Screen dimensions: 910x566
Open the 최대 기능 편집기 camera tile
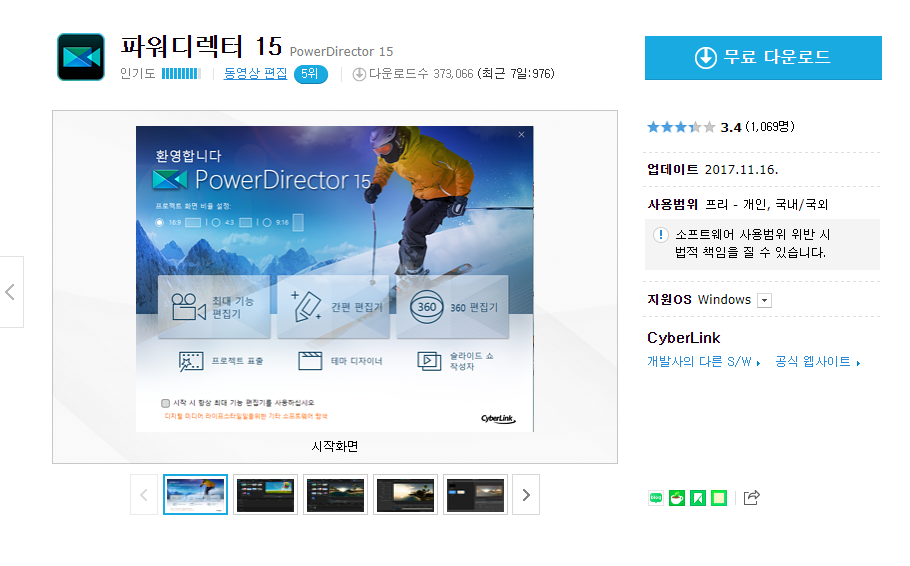[x=214, y=307]
